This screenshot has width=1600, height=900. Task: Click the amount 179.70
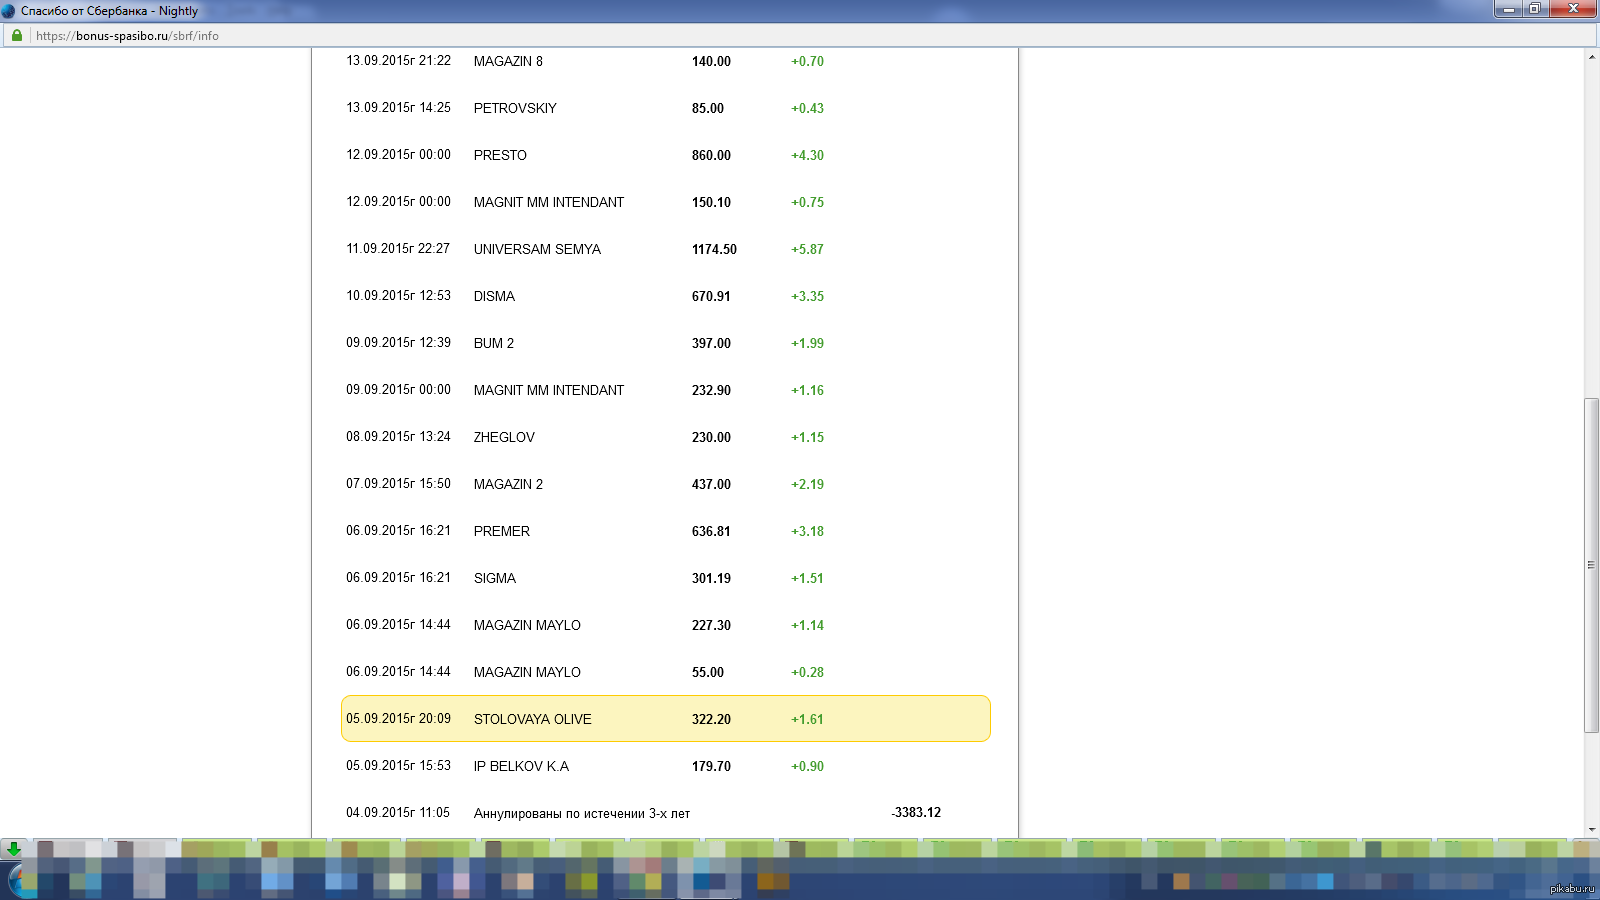click(x=711, y=766)
